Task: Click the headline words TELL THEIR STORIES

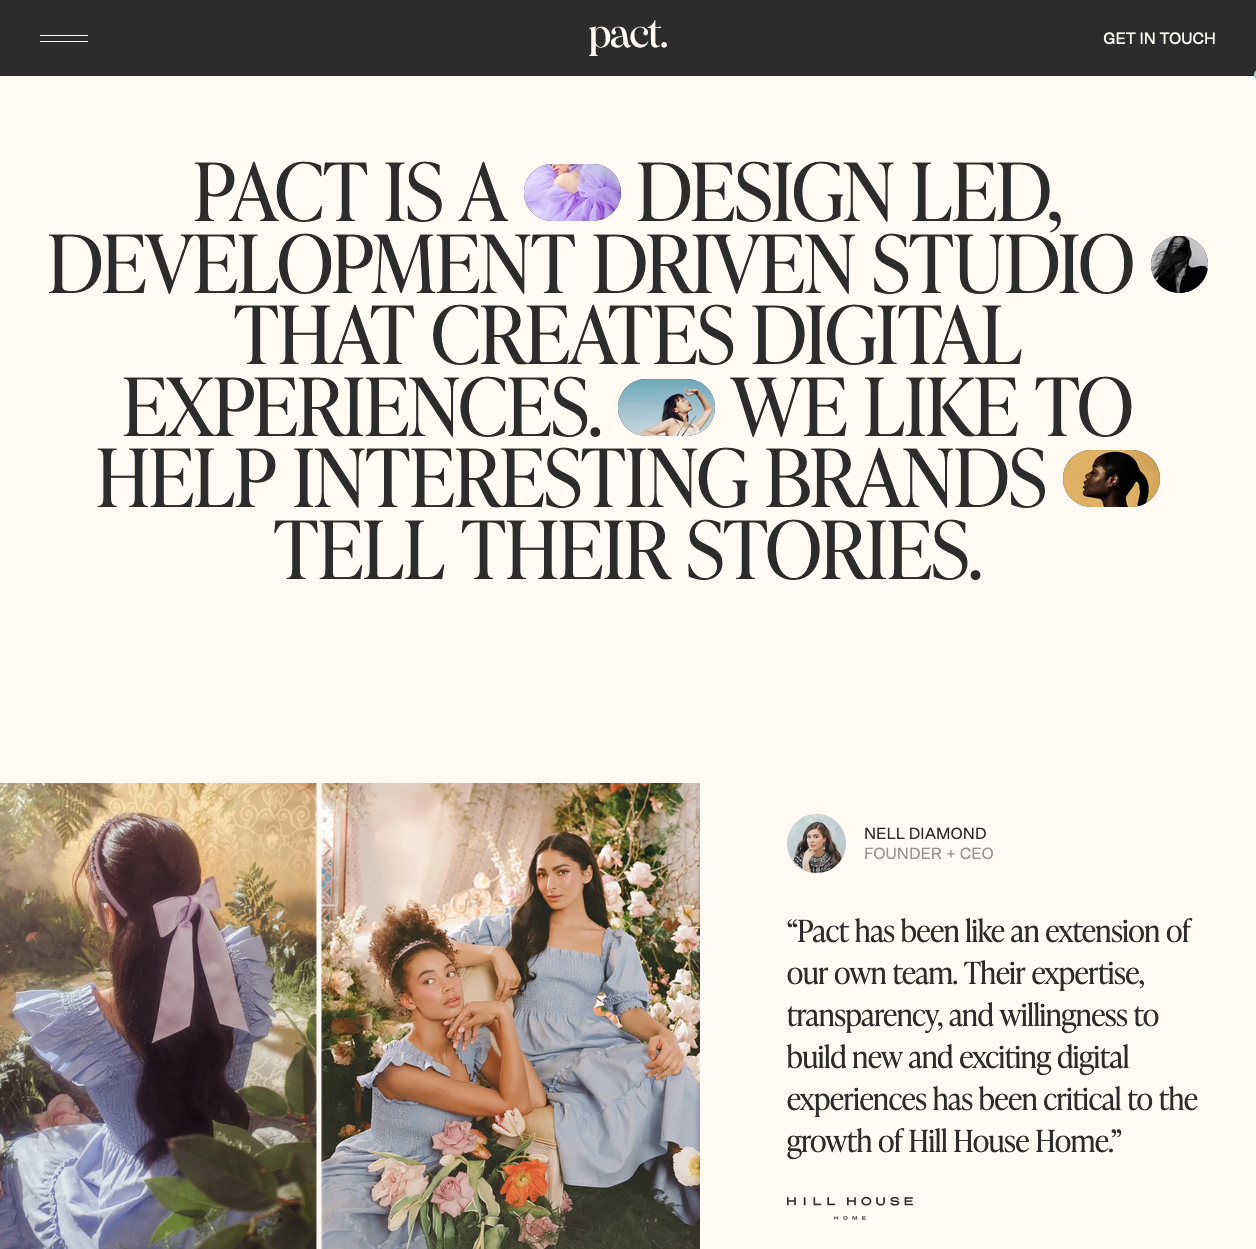Action: (x=628, y=551)
